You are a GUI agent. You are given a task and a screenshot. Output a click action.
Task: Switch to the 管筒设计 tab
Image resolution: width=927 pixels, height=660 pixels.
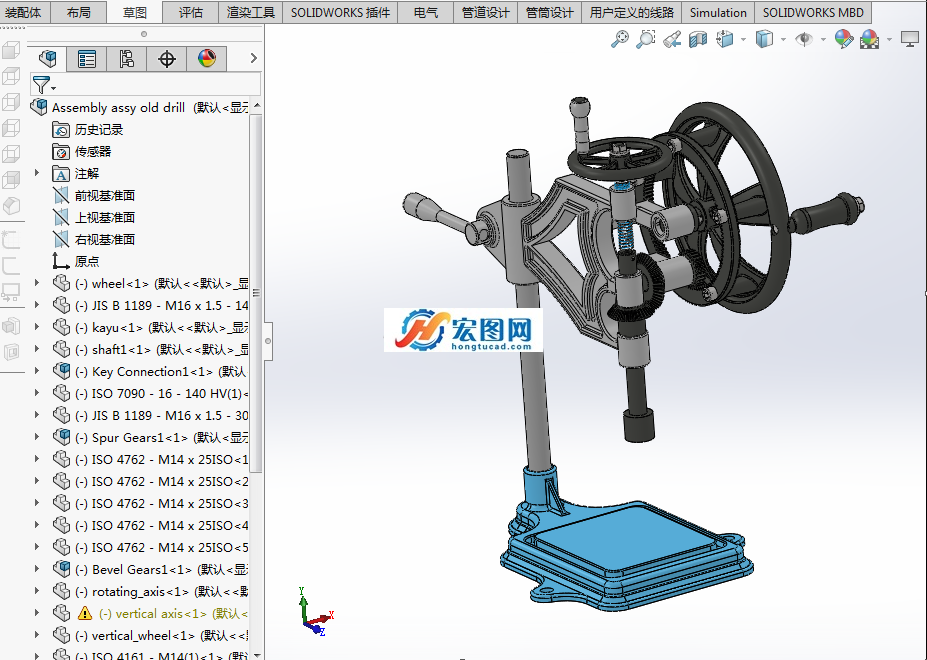coord(549,12)
